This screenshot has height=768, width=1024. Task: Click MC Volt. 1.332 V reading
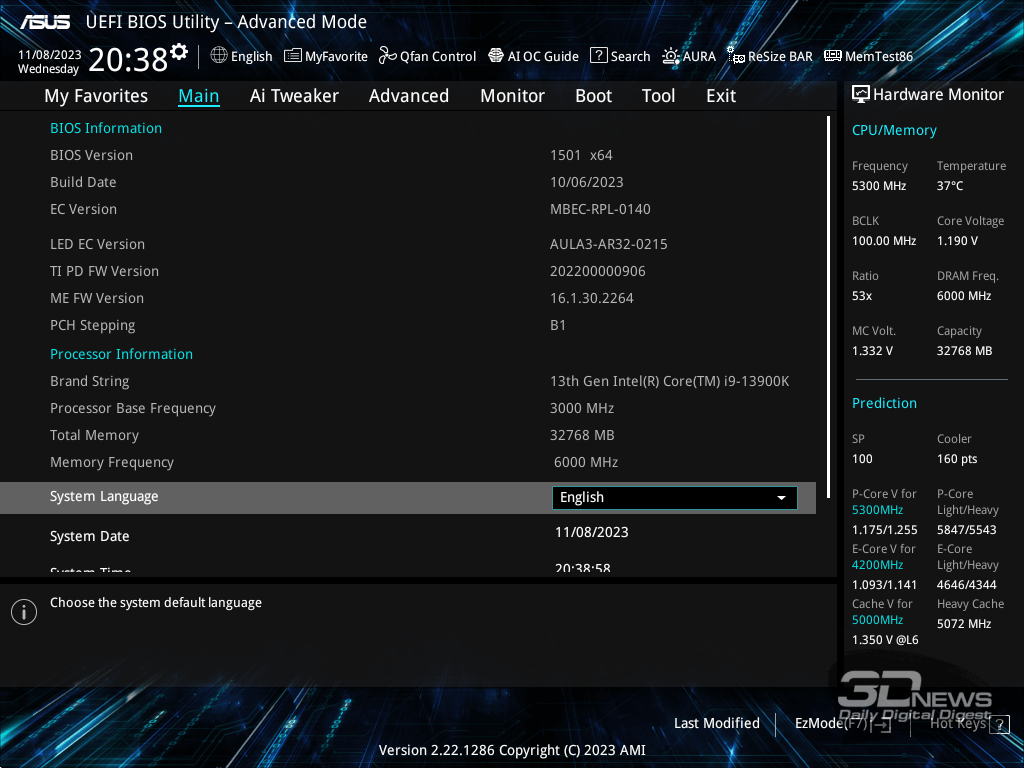(x=872, y=351)
